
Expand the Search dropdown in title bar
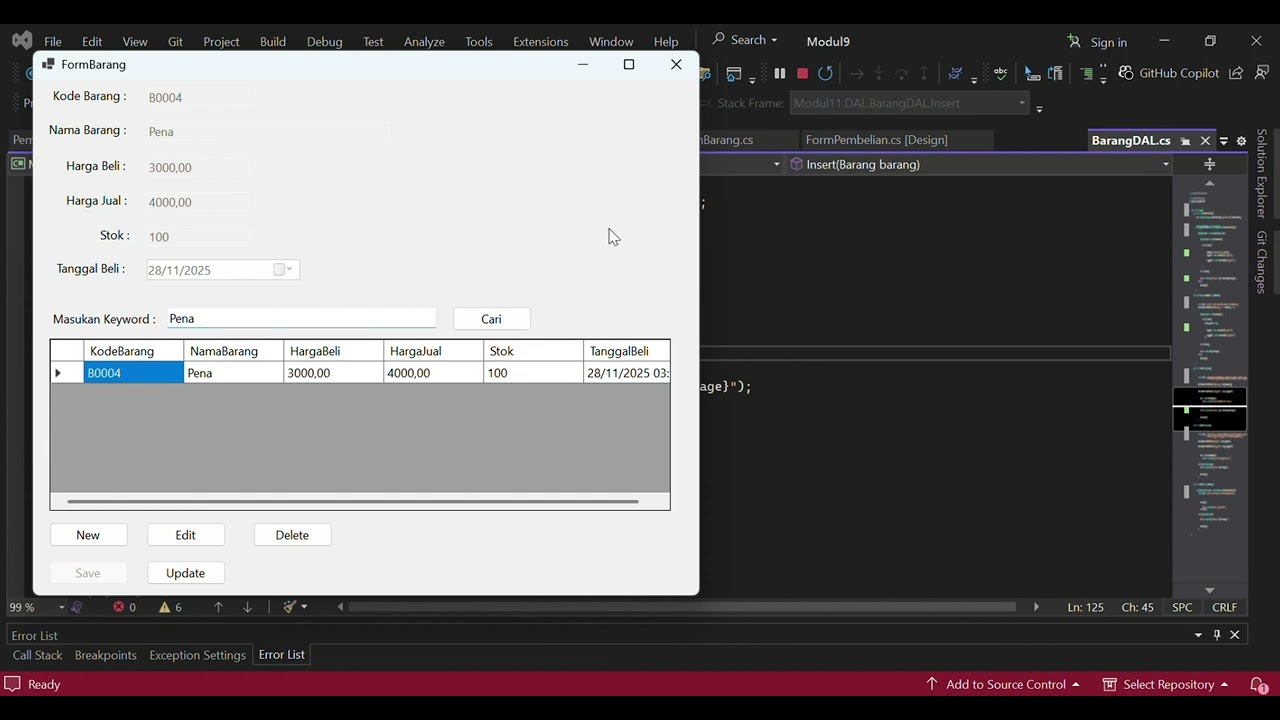click(x=774, y=40)
